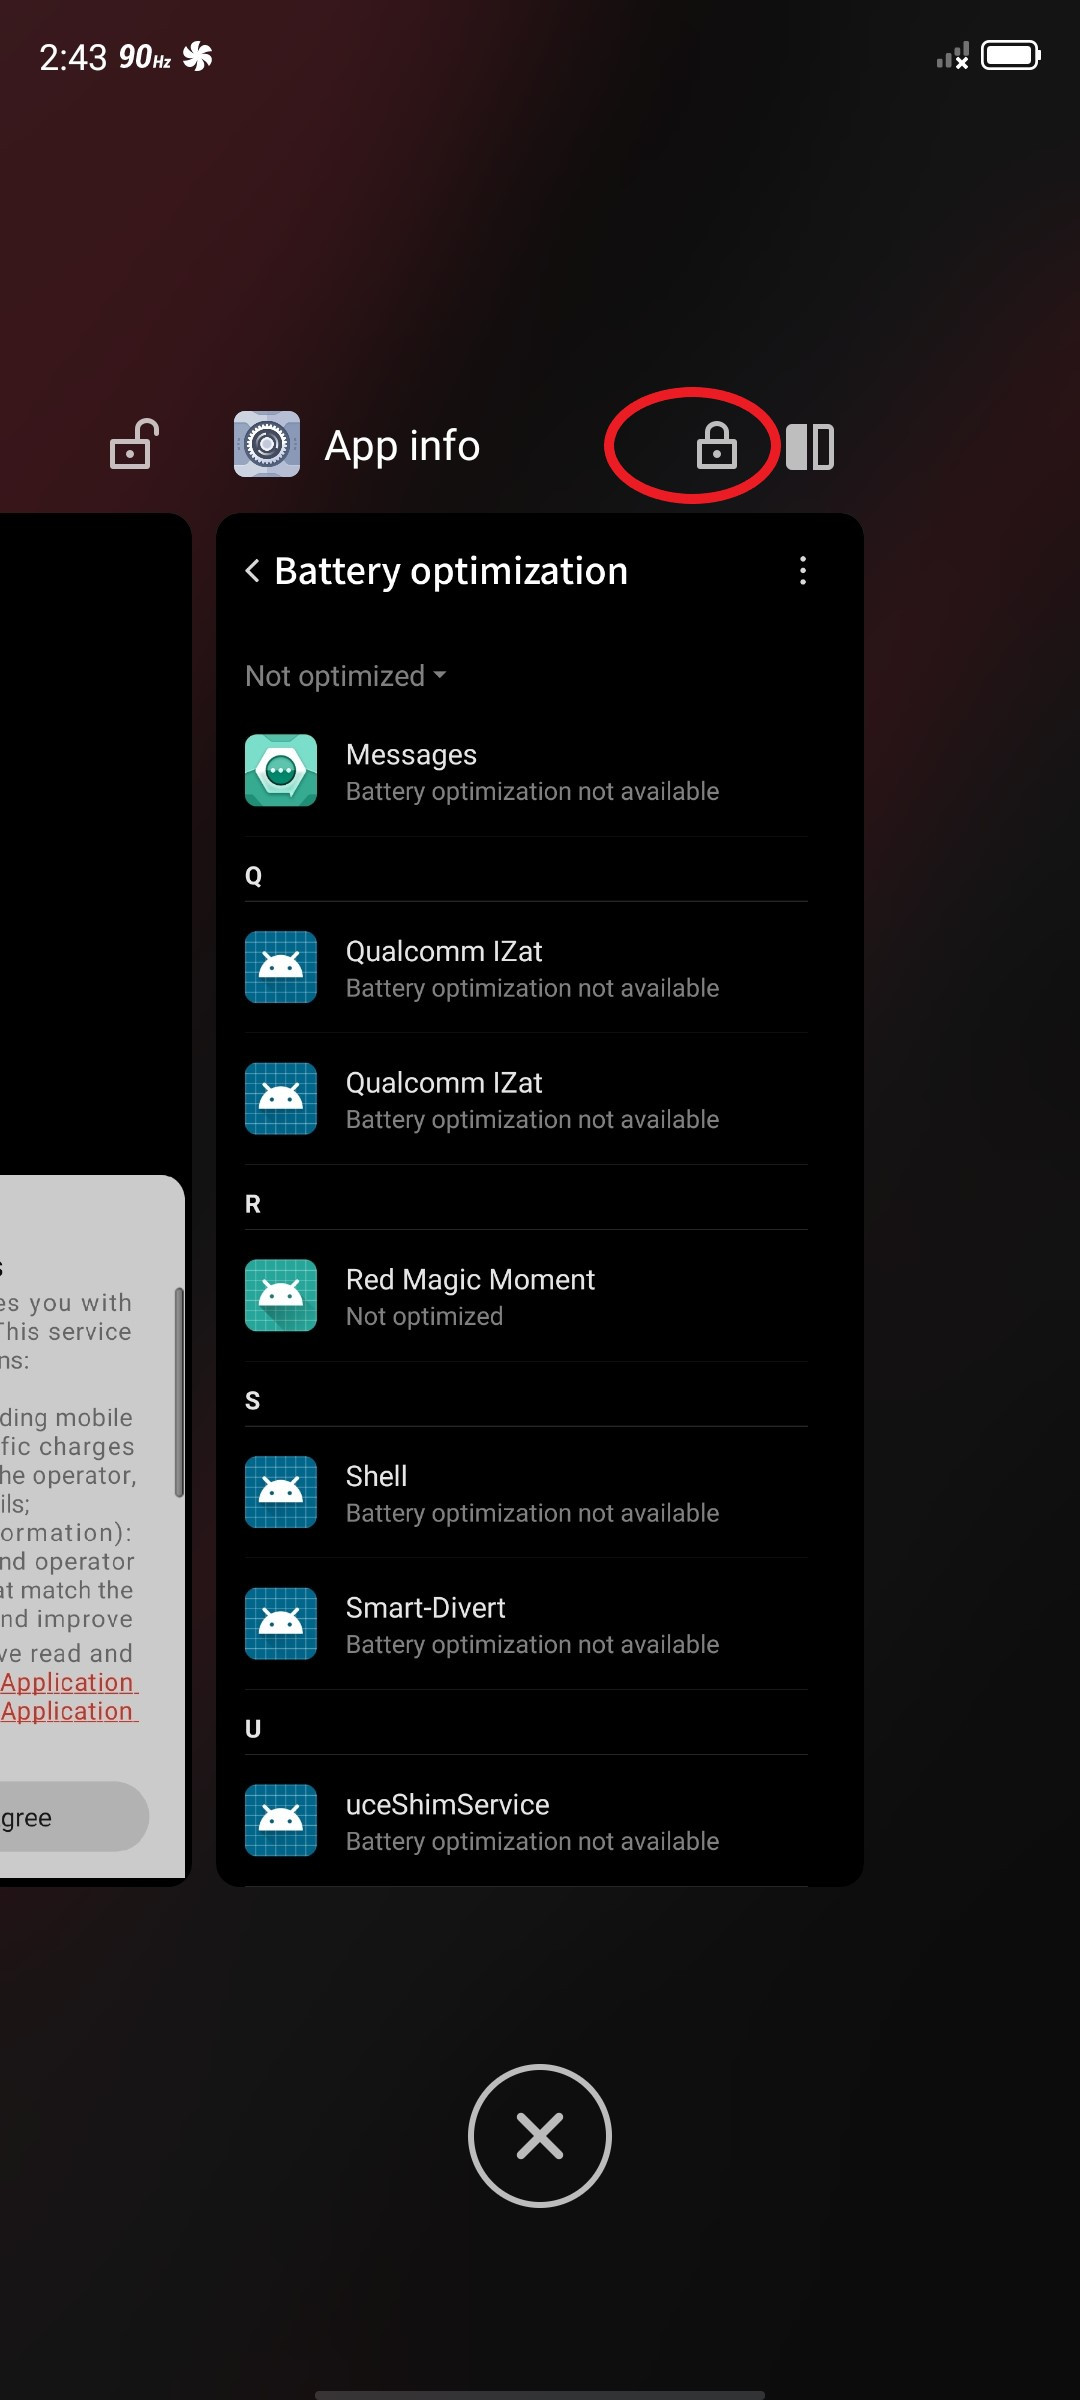Click the scrollbar in the left app card
Screen dimensions: 1080x2400
click(x=179, y=1392)
